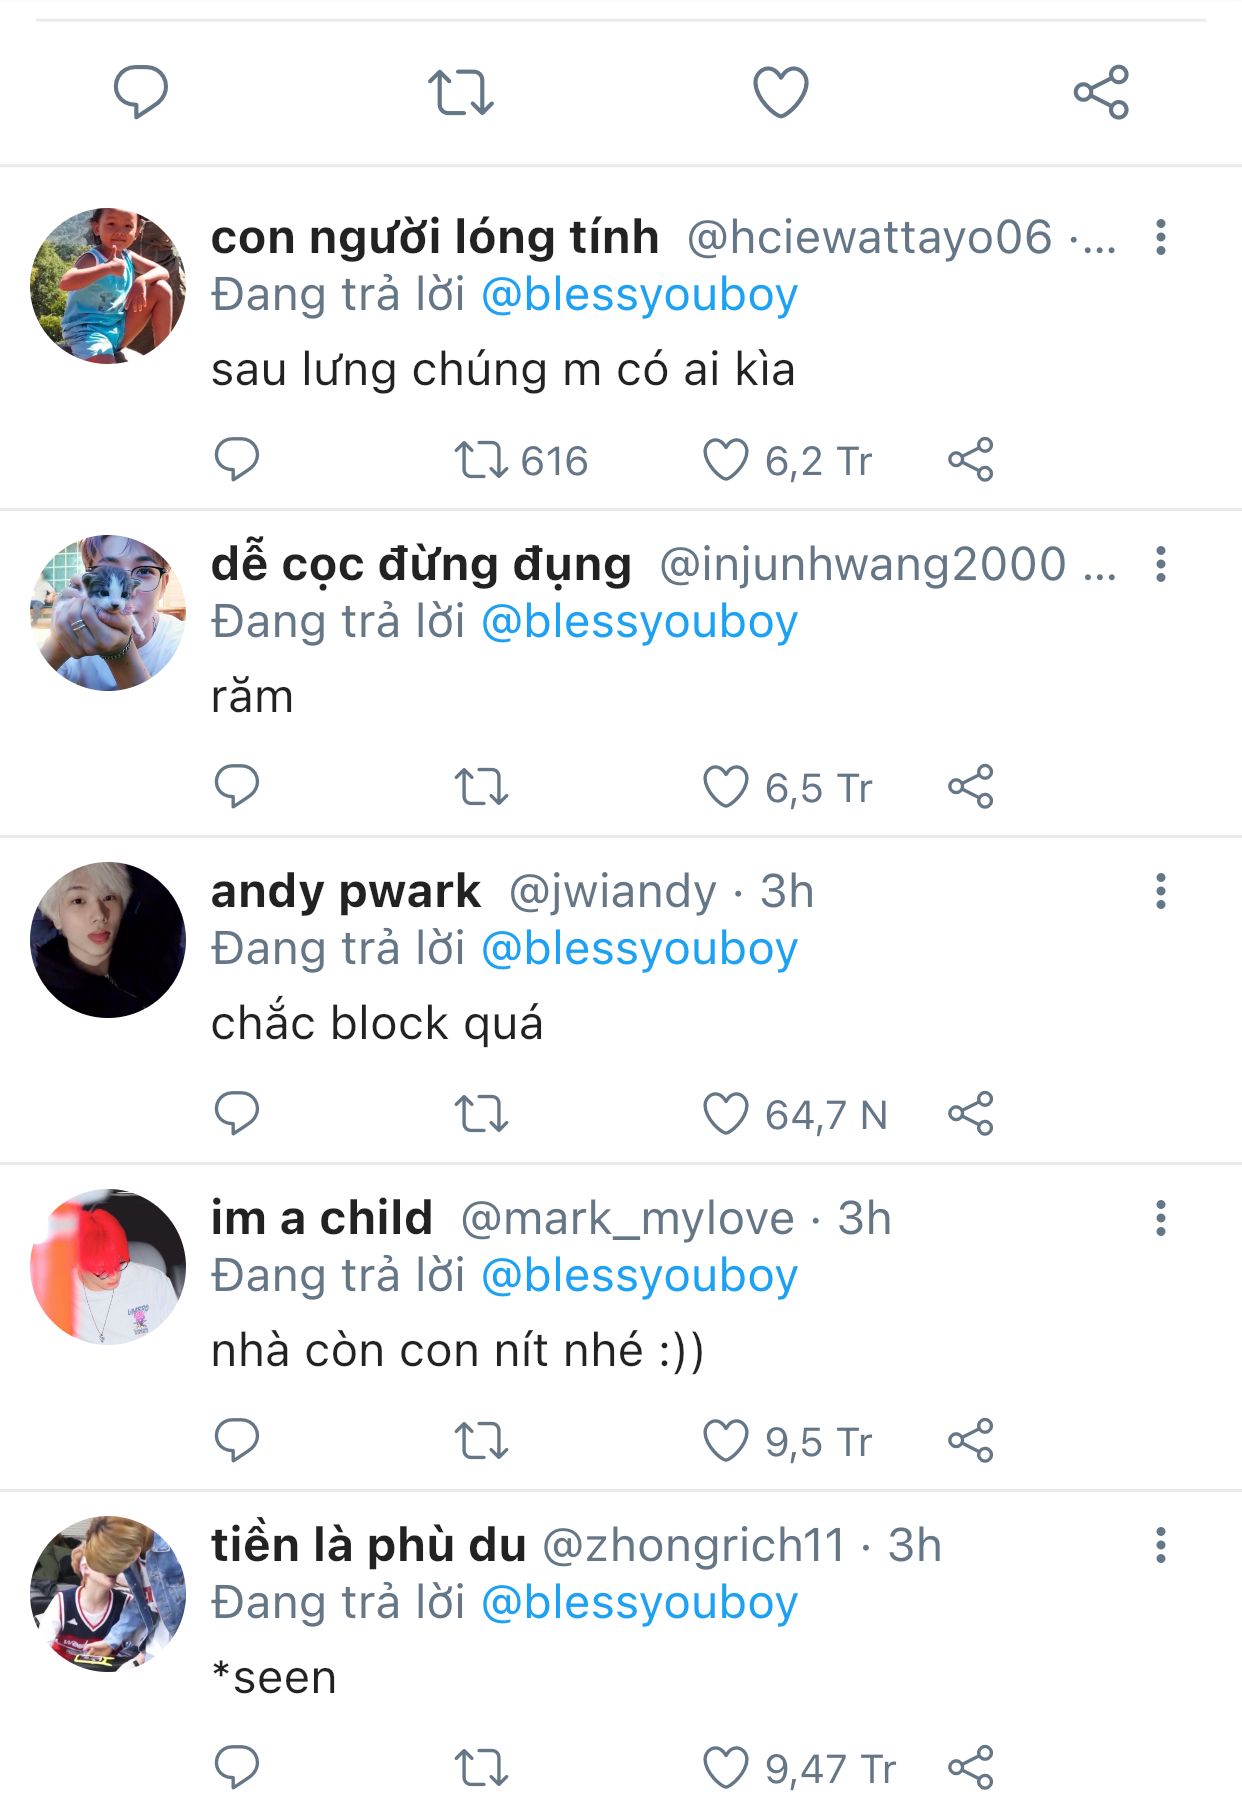Share the 'răm' reply
The height and width of the screenshot is (1808, 1242).
(971, 787)
